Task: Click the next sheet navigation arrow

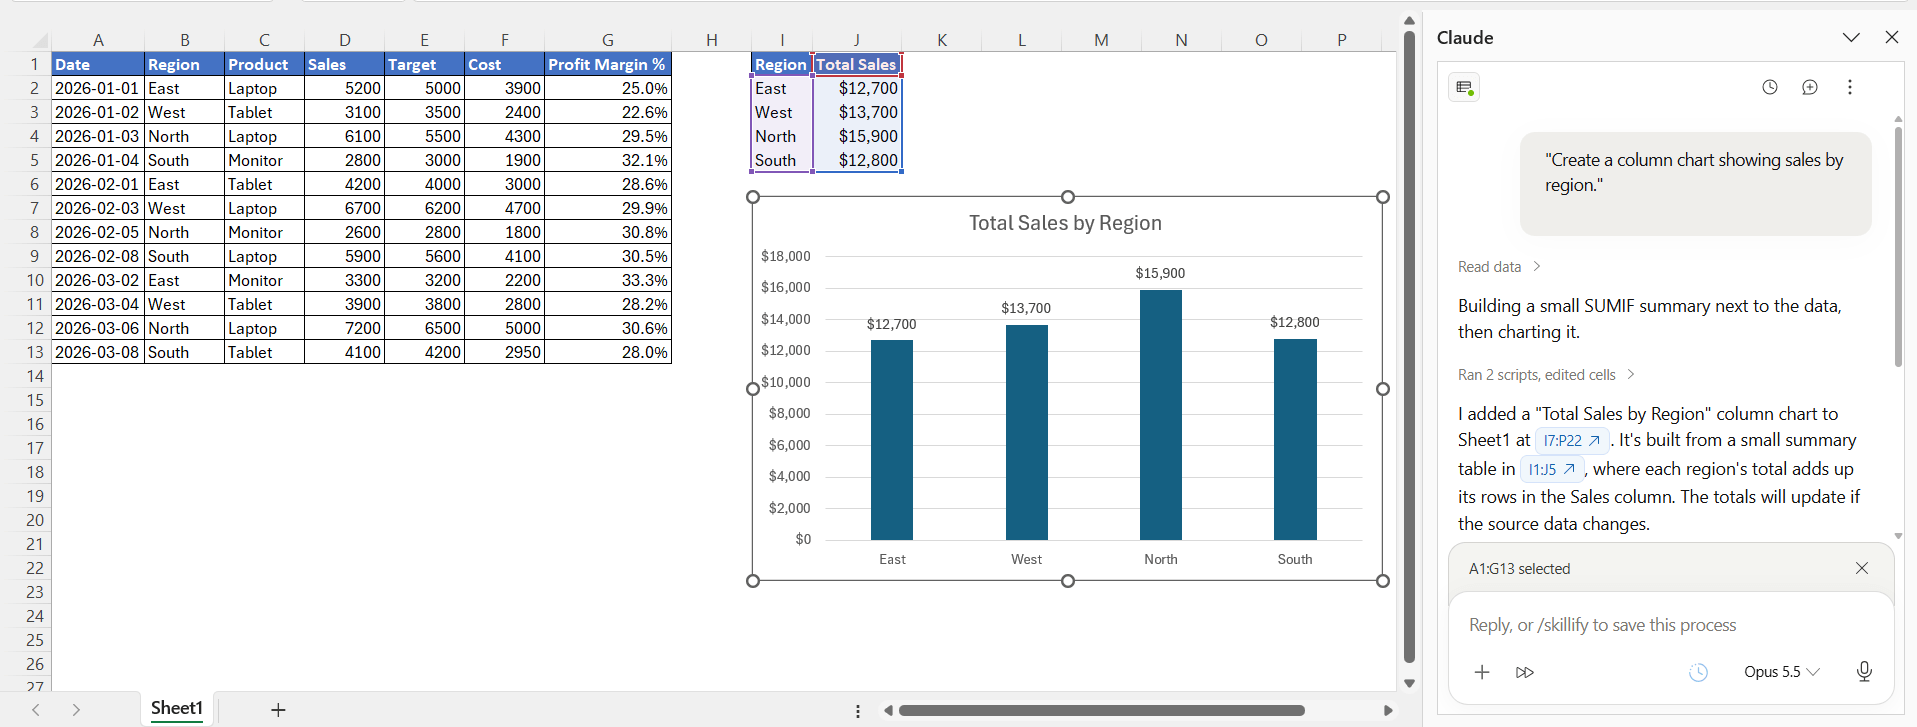Action: pyautogui.click(x=76, y=709)
